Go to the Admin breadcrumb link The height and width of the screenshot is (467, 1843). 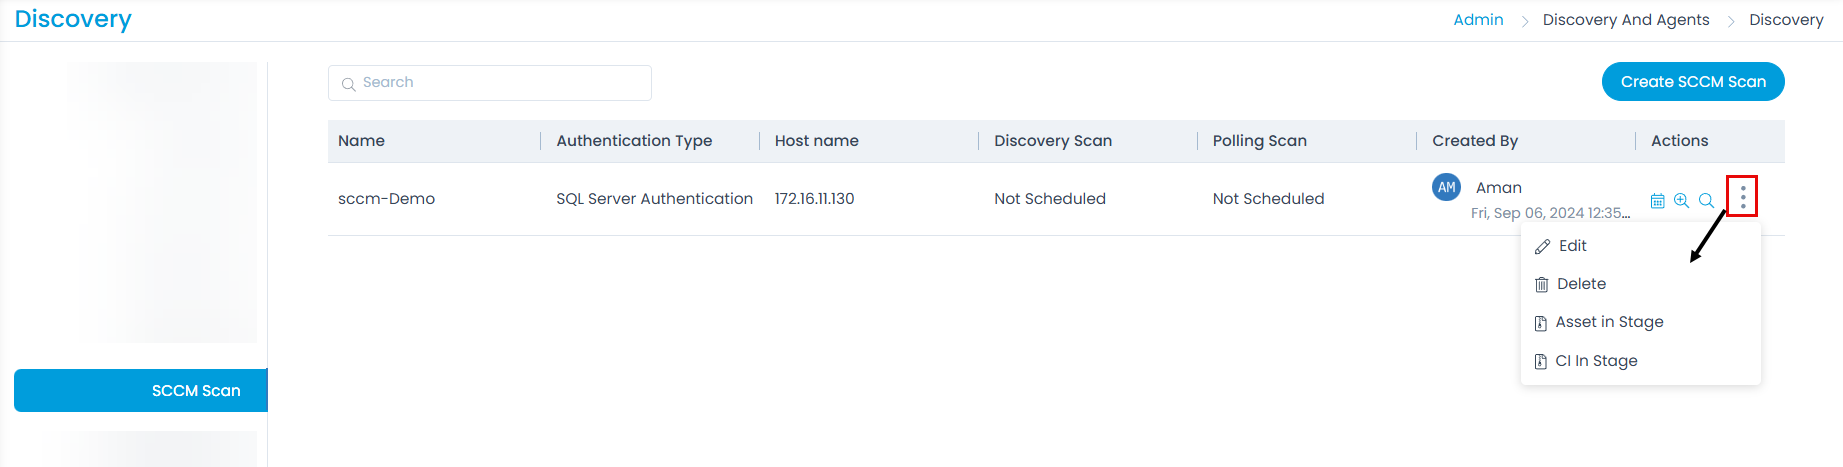coord(1478,20)
